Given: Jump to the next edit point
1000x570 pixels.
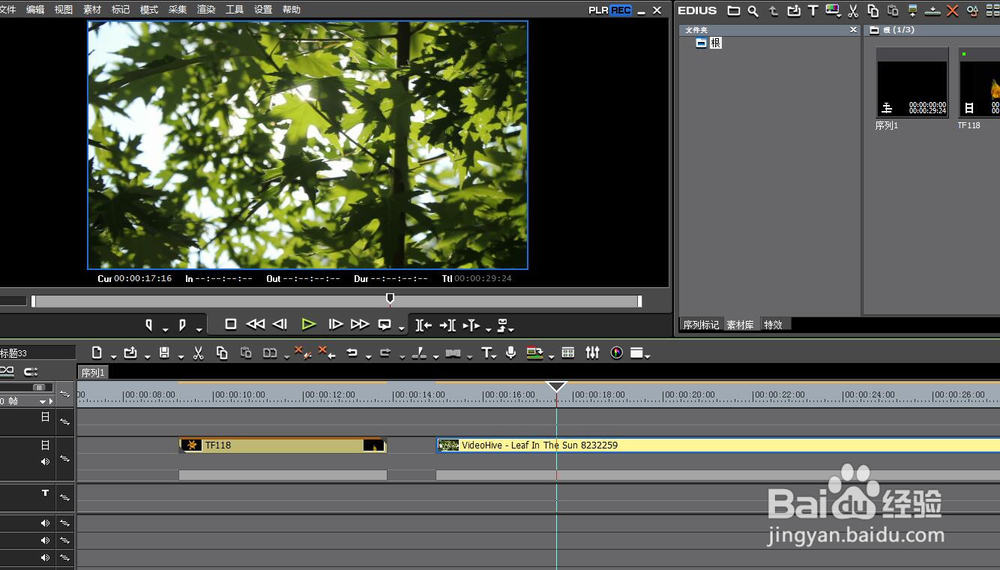Looking at the screenshot, I should 448,325.
